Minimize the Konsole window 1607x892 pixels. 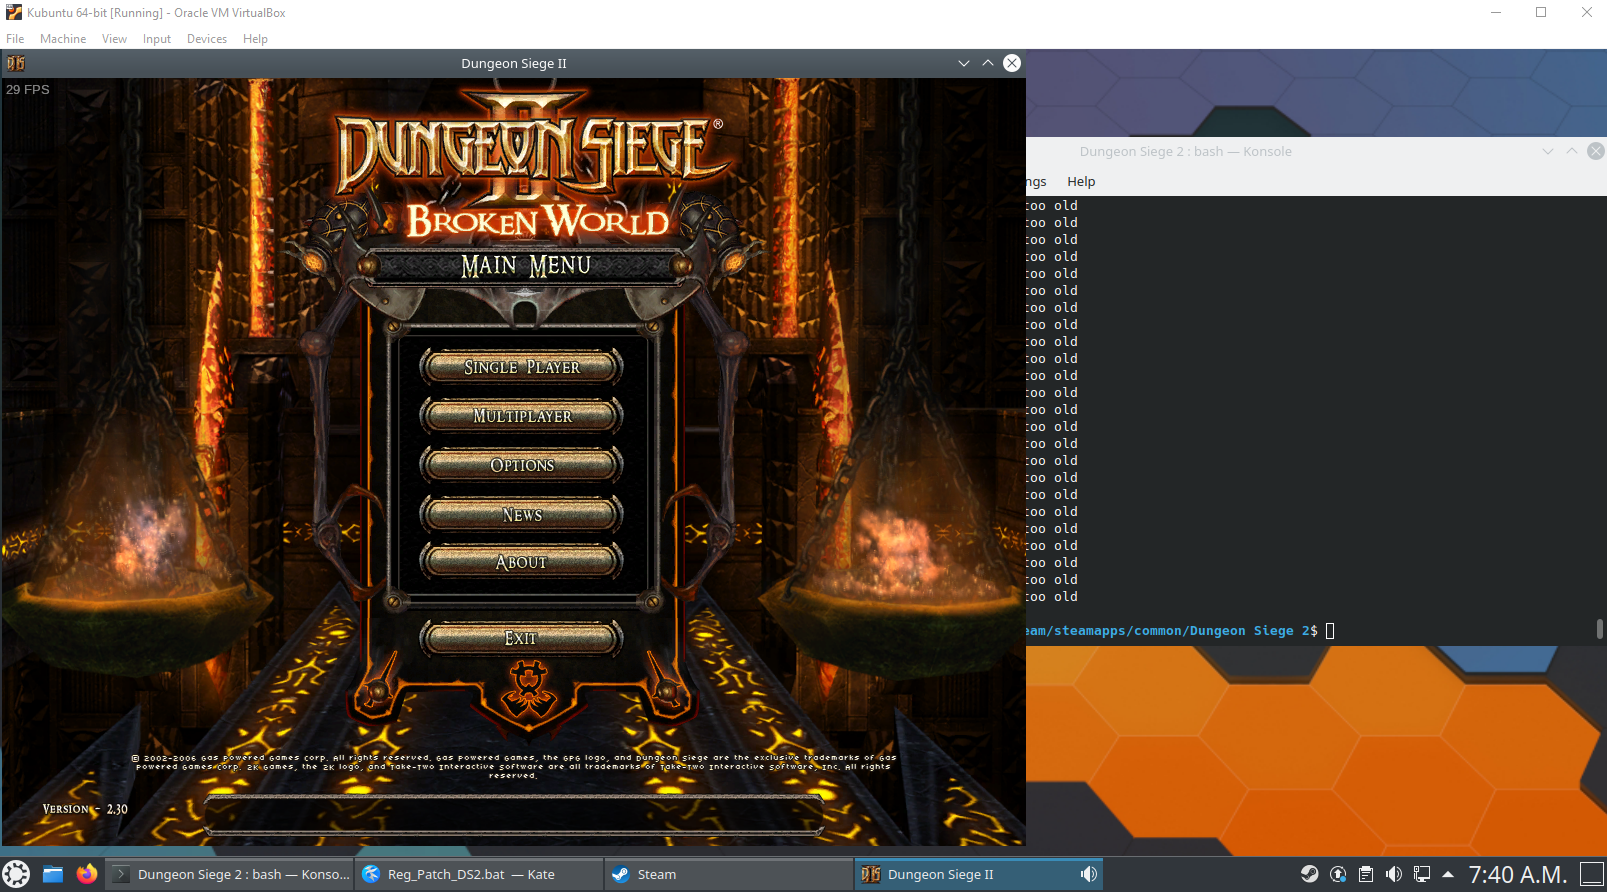click(x=1548, y=151)
